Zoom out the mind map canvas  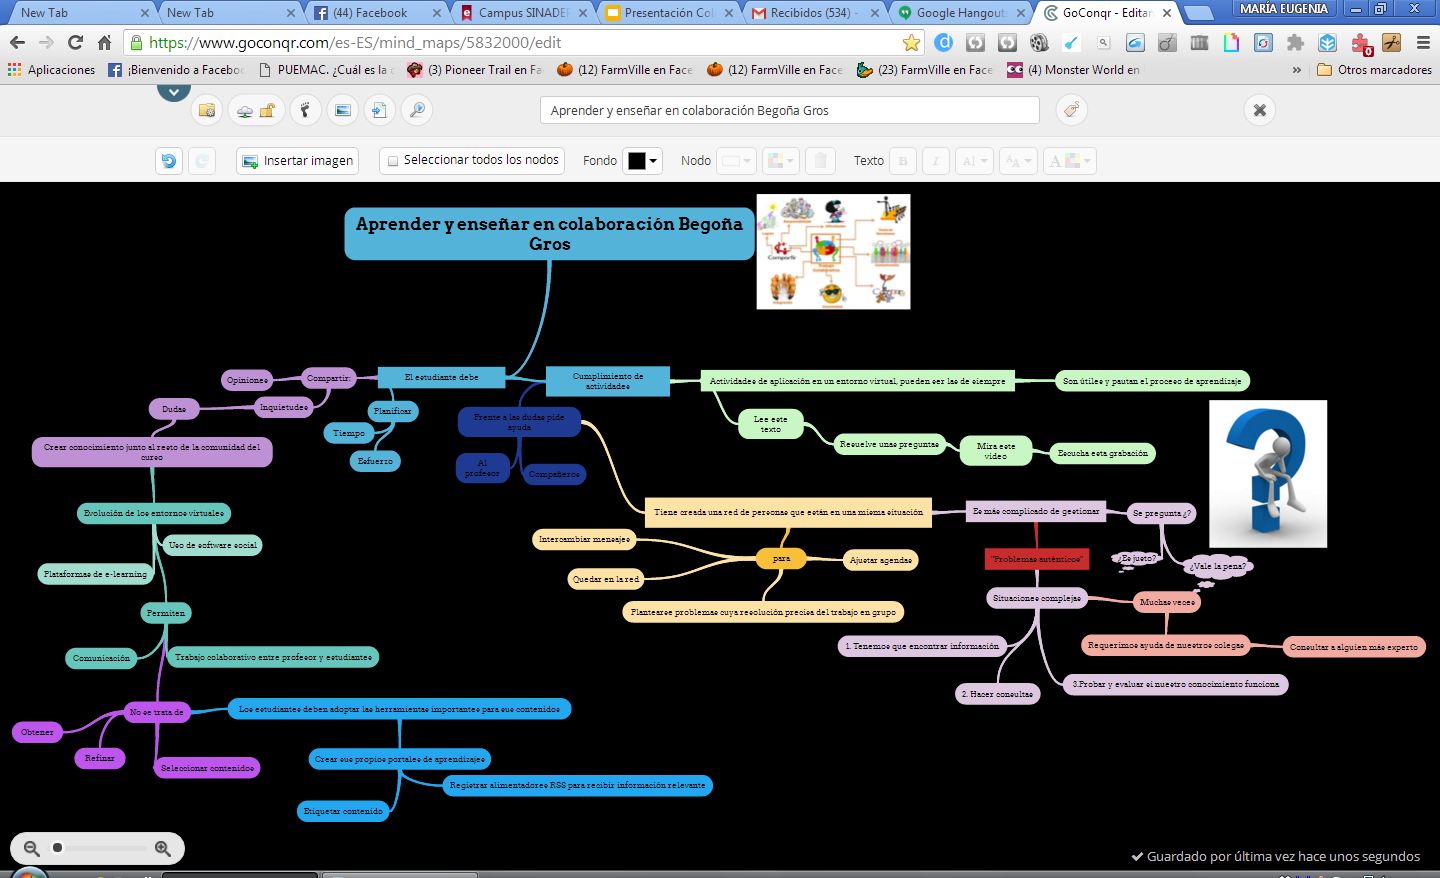pos(31,848)
